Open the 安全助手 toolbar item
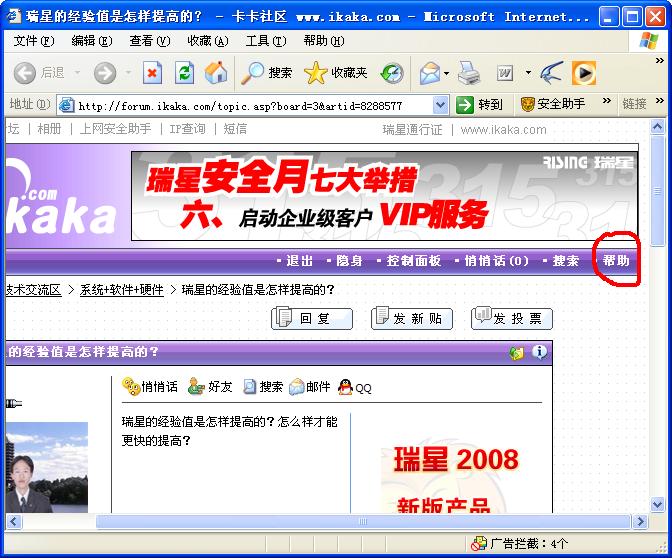Viewport: 672px width, 558px height. 552,104
